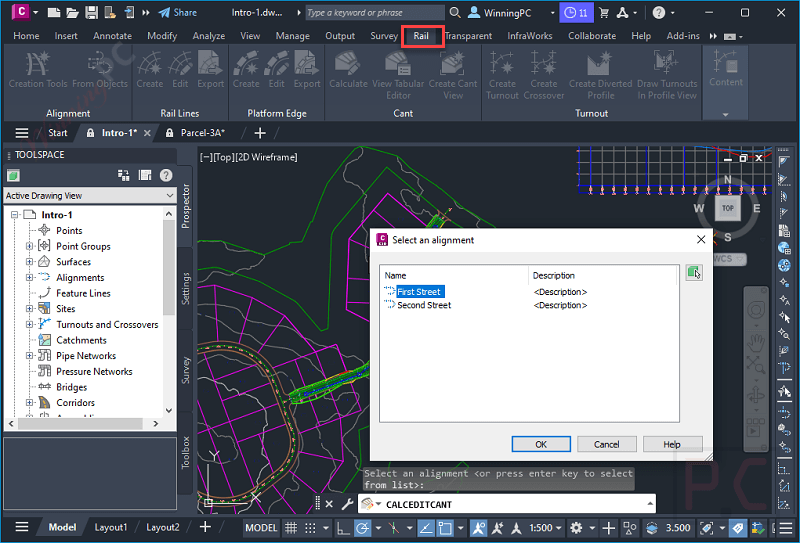
Task: Expand the Alignments tree node
Action: pyautogui.click(x=29, y=278)
